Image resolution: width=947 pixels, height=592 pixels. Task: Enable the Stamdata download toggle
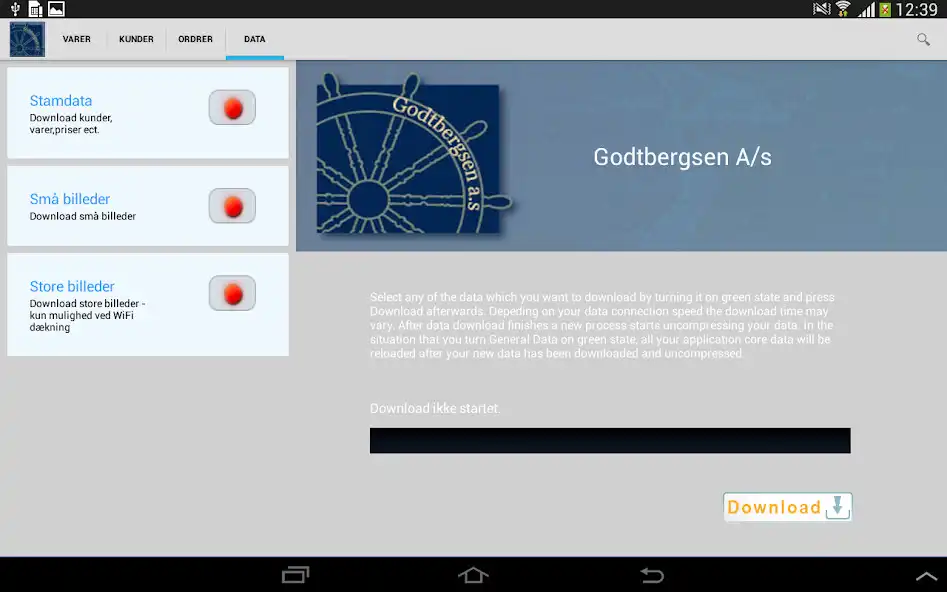click(x=232, y=107)
